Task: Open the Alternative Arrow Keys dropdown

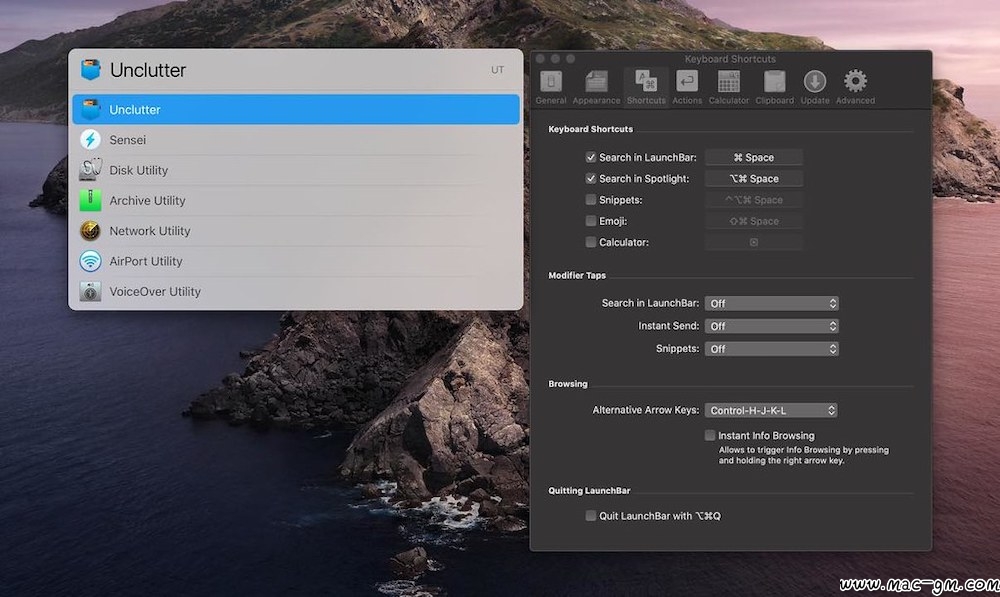Action: click(771, 410)
